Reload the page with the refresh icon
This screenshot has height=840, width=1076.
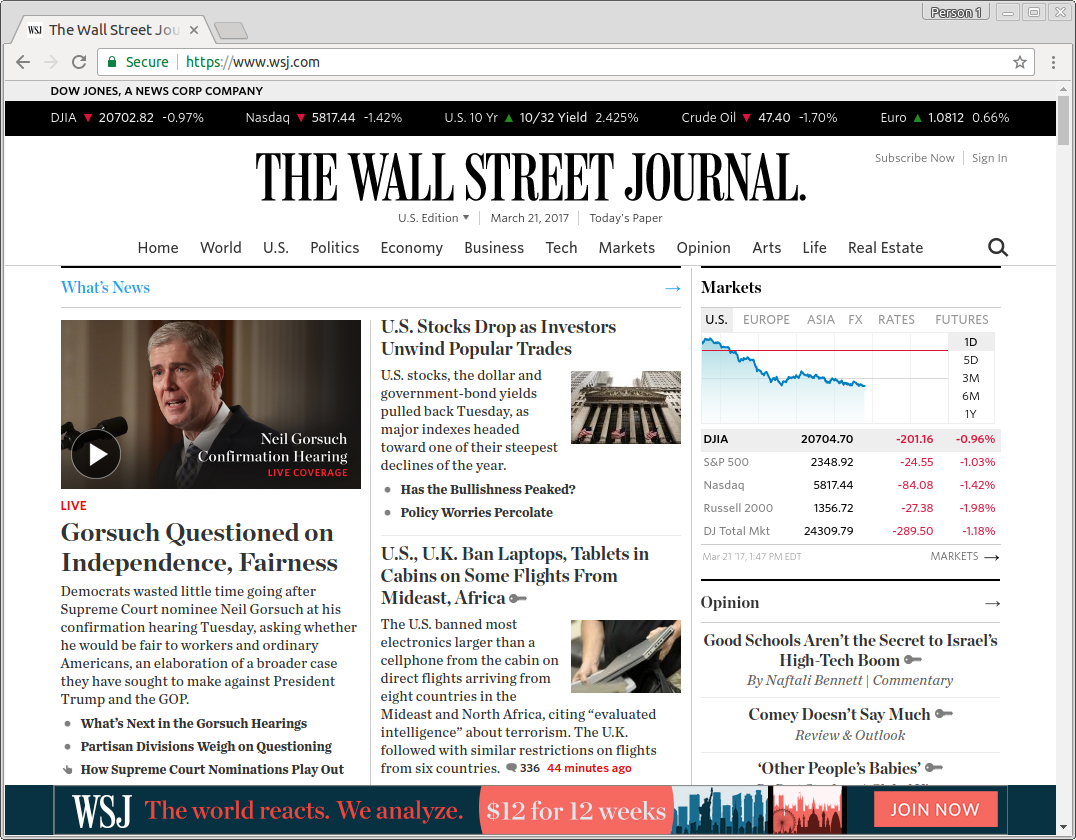pyautogui.click(x=79, y=62)
